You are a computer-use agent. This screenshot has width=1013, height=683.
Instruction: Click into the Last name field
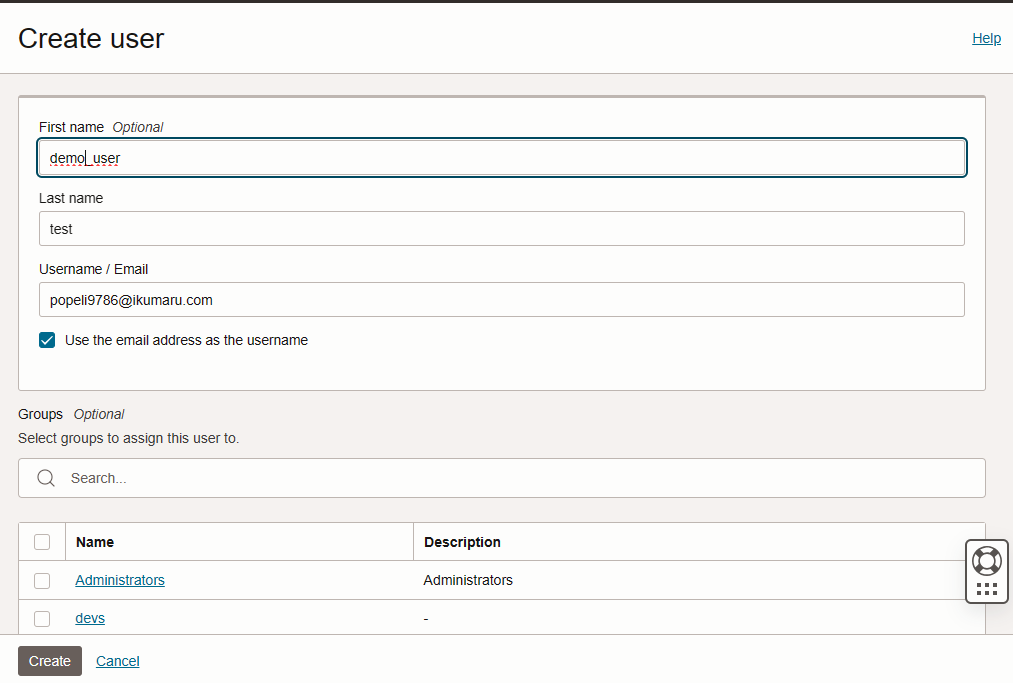[501, 229]
